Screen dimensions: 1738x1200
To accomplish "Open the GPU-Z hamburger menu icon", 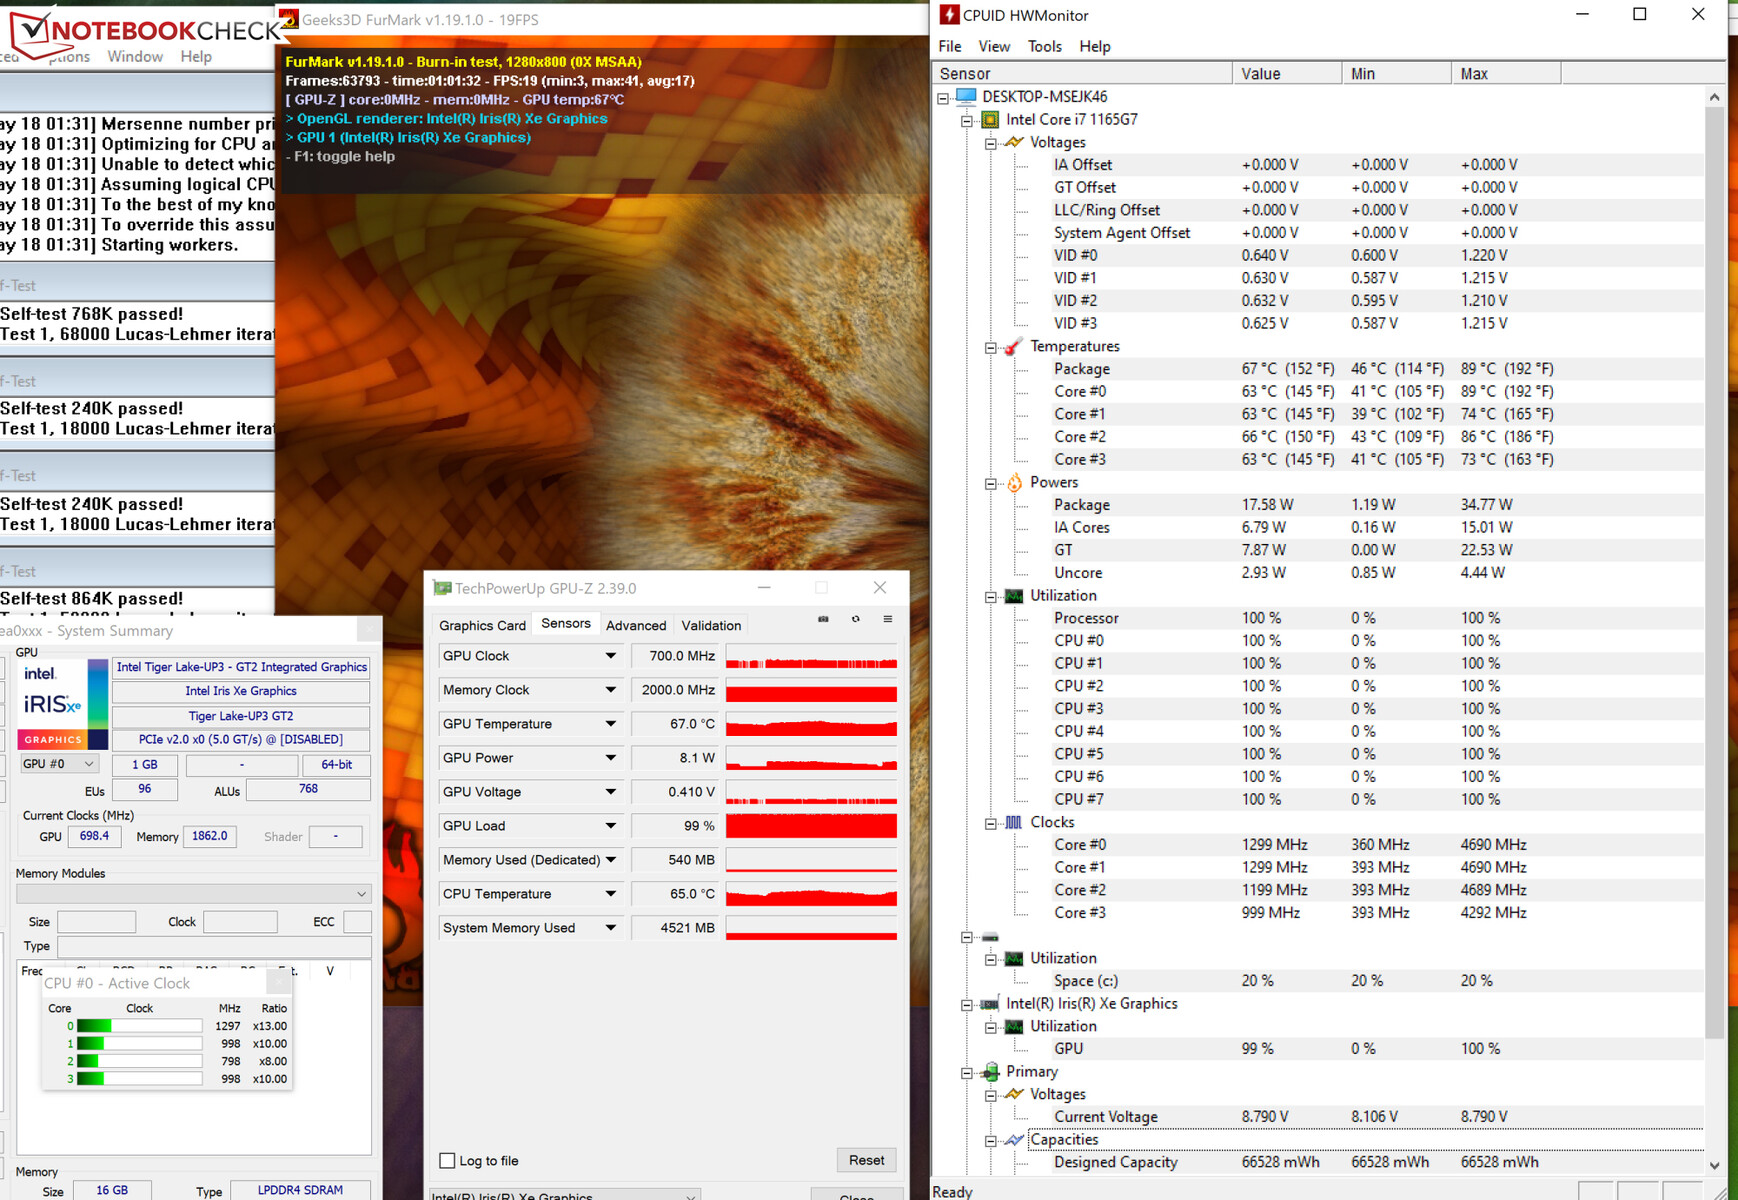I will pos(887,619).
